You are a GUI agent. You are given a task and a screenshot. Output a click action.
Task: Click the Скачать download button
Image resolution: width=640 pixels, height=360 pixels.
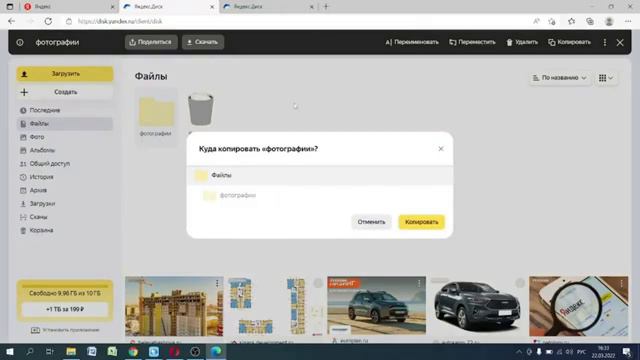(203, 42)
